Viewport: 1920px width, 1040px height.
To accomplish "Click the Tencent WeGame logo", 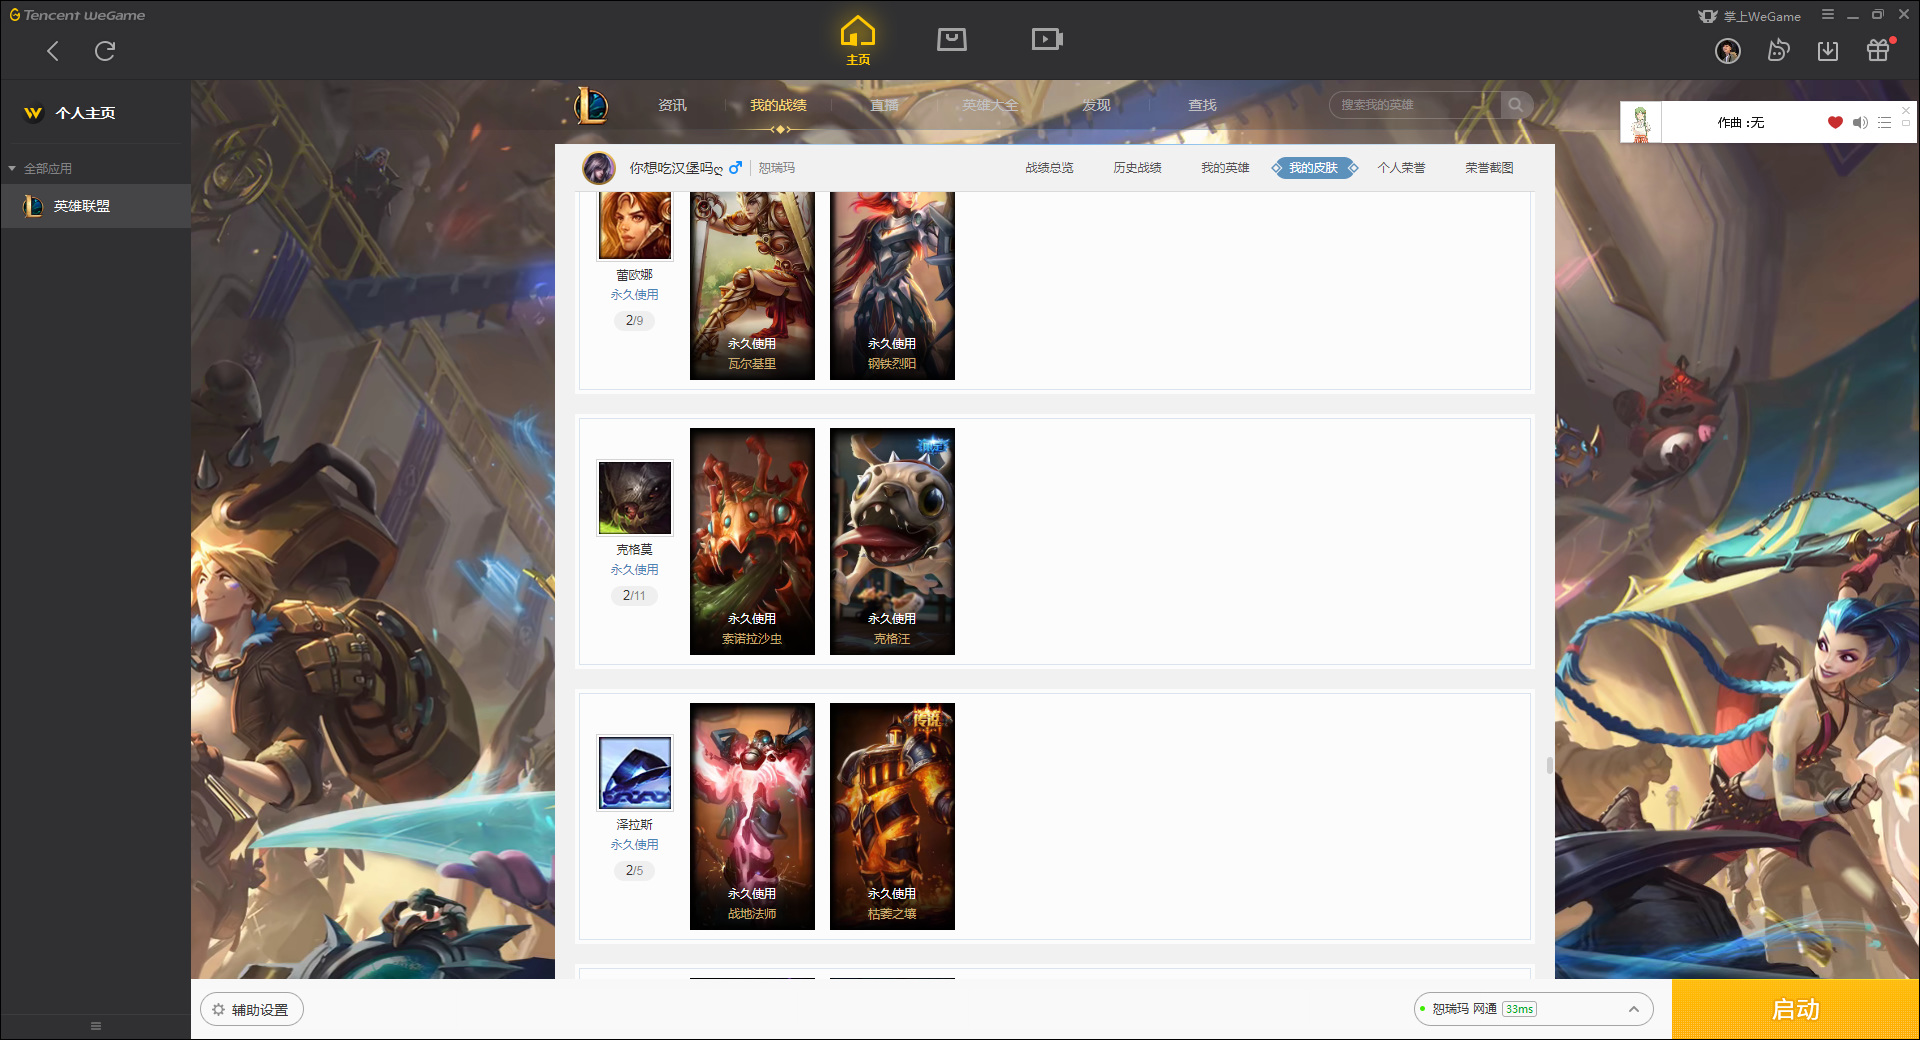I will 77,15.
